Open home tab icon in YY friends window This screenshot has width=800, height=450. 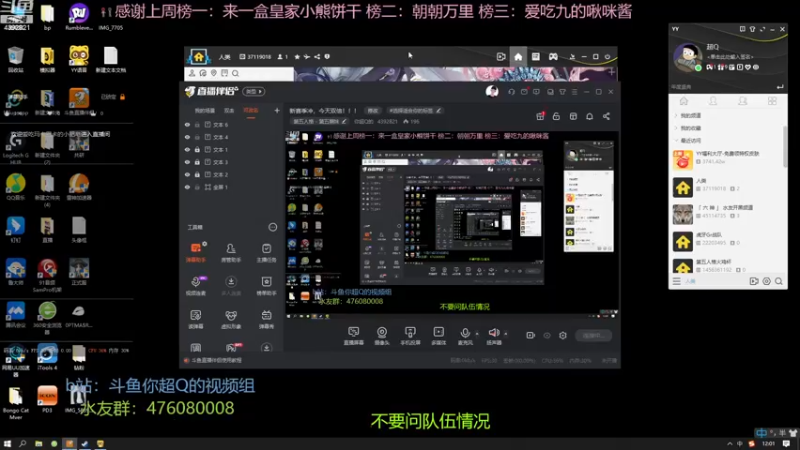[x=684, y=101]
